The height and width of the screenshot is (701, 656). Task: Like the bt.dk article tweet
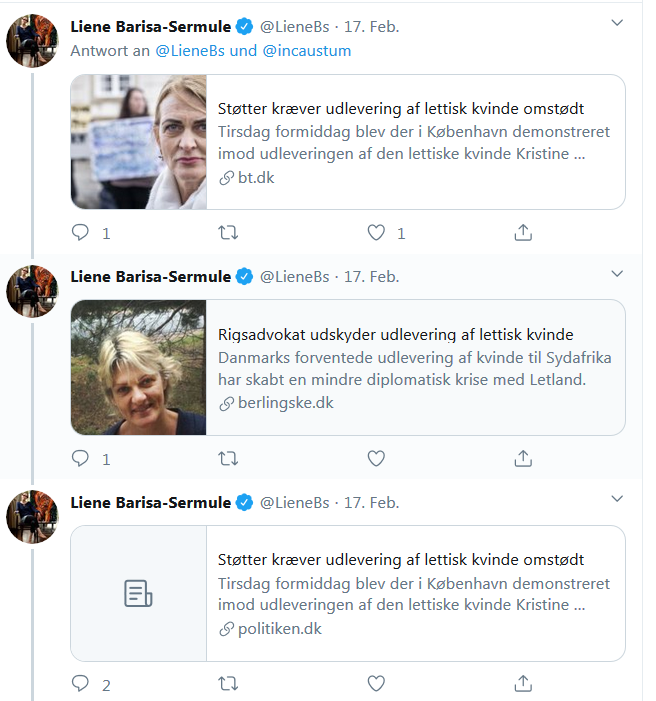(376, 232)
